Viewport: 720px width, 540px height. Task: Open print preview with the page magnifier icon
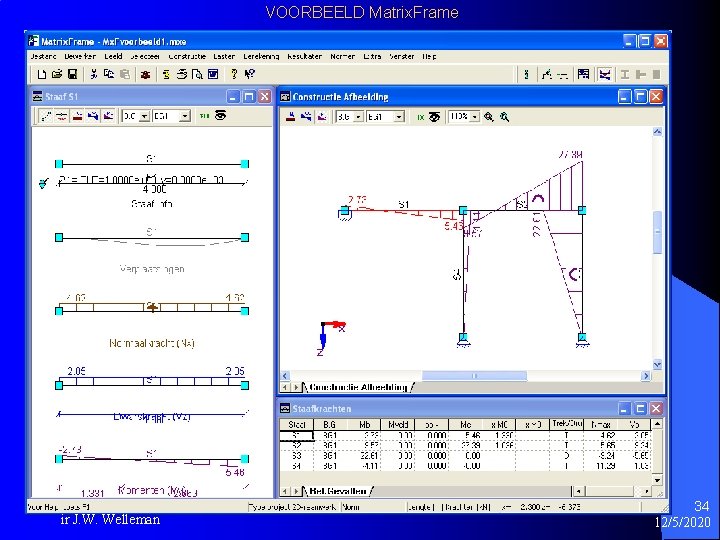coord(197,74)
